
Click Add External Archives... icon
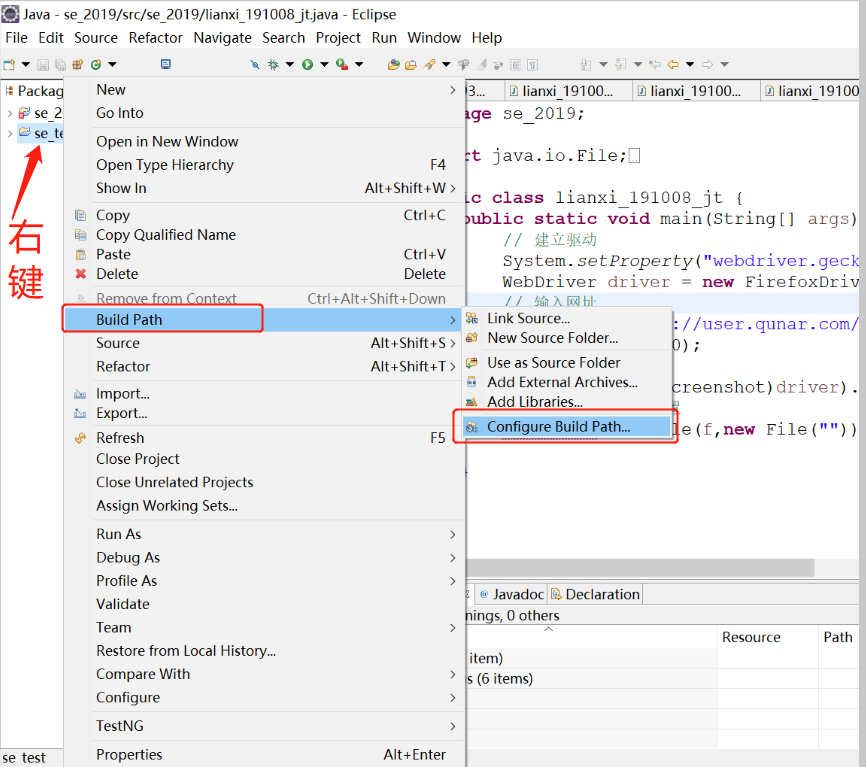pyautogui.click(x=472, y=382)
